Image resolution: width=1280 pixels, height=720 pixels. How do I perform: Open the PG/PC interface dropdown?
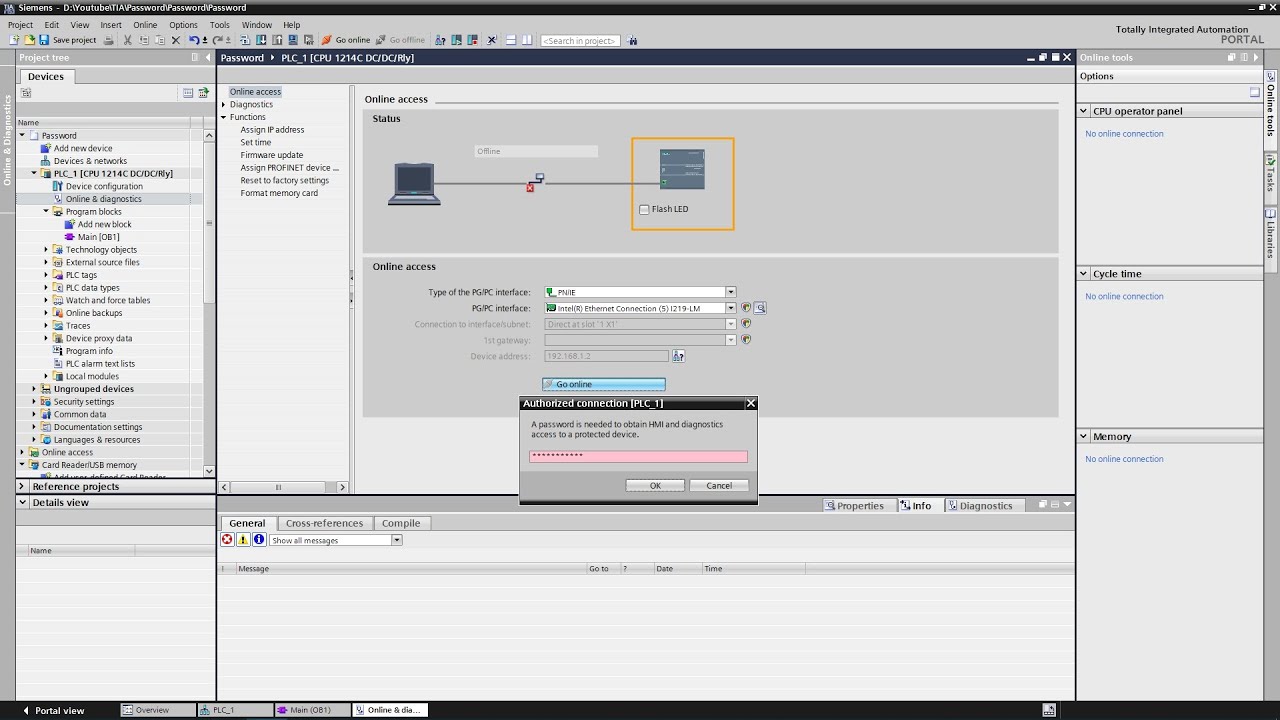[x=731, y=308]
